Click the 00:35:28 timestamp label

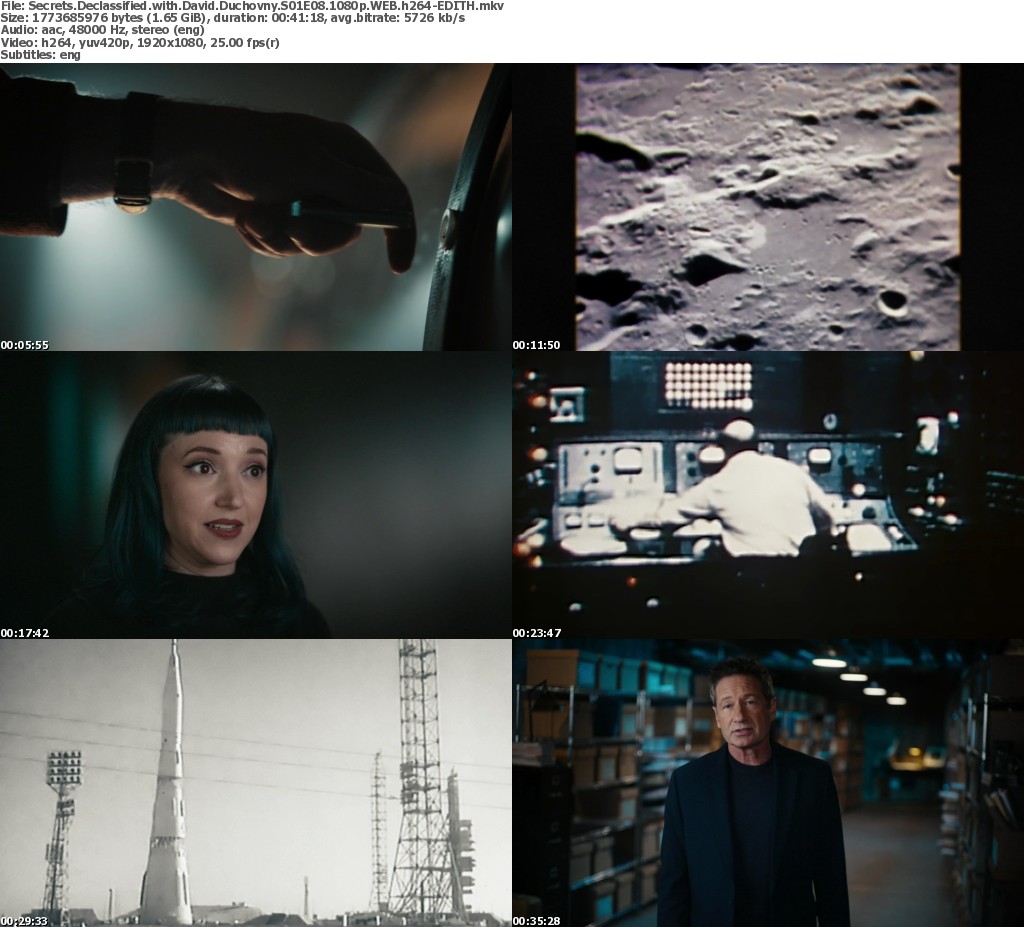point(537,921)
